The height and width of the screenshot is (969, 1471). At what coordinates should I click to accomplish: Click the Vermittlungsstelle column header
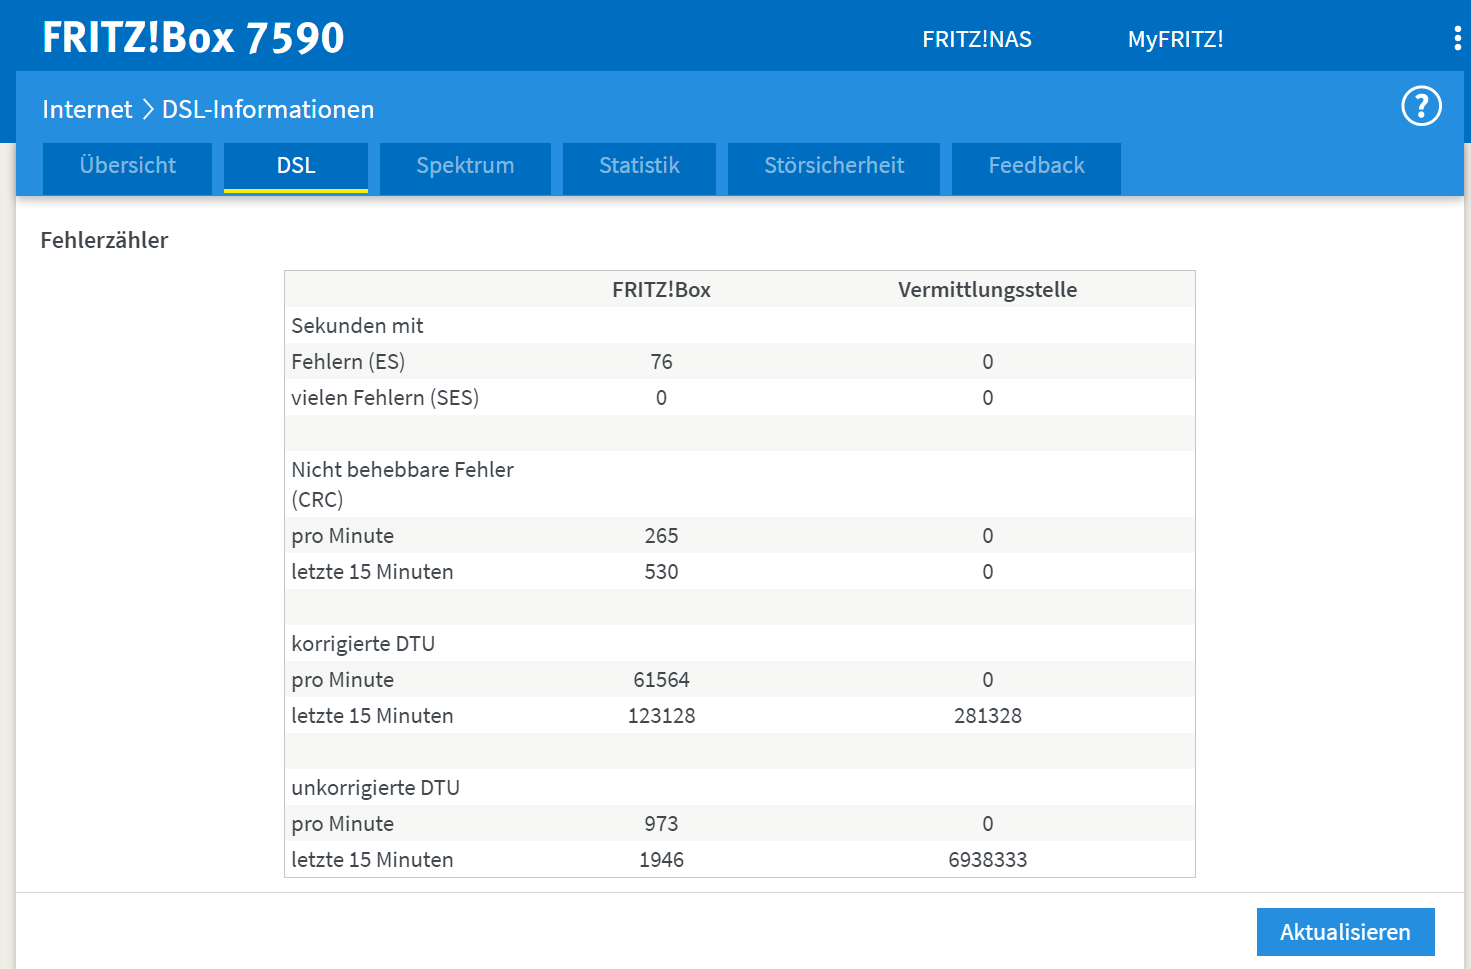pos(987,290)
